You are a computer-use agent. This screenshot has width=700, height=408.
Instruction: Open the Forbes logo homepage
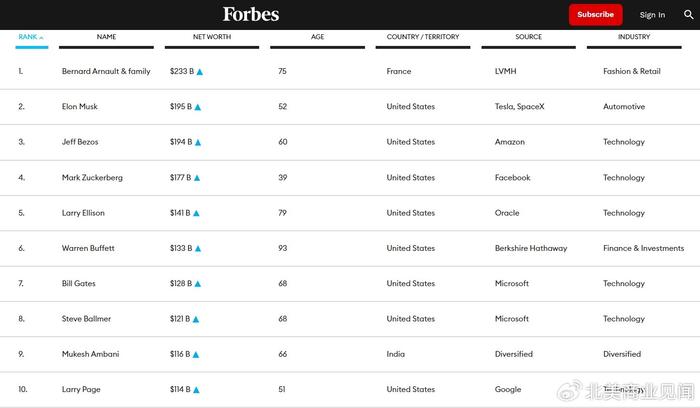(x=251, y=14)
